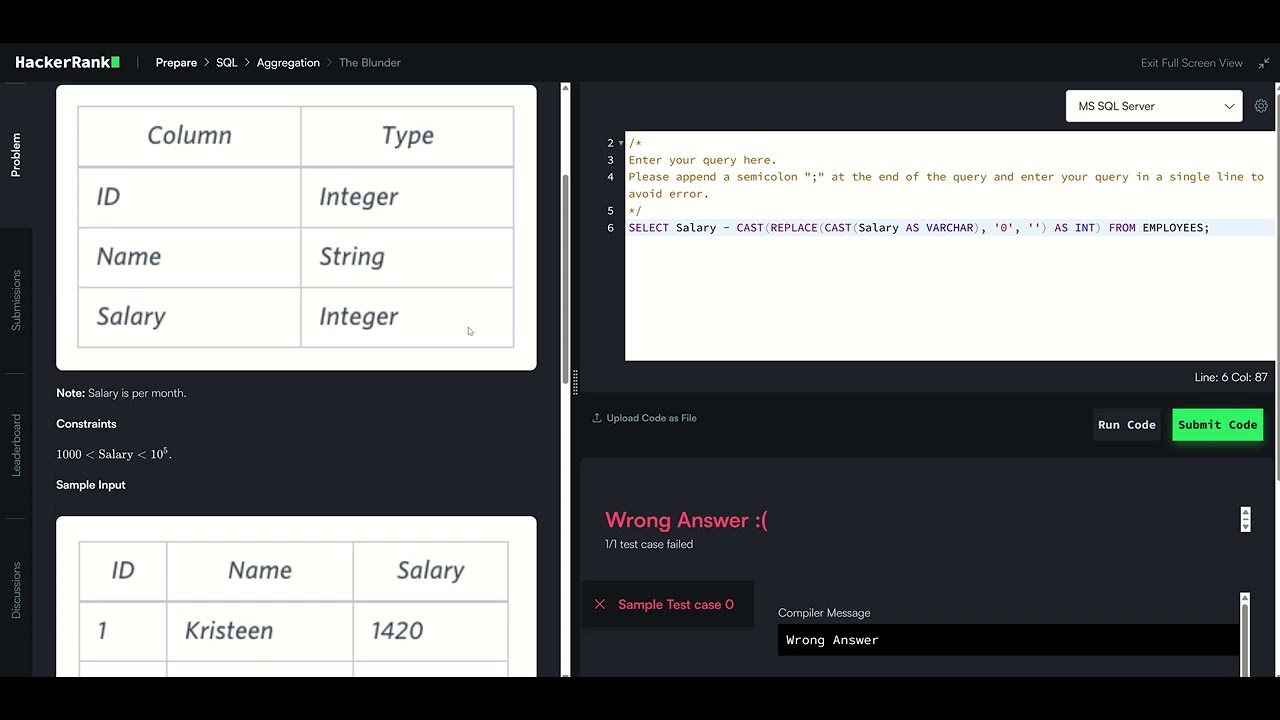Click the HackerRank logo
1280x720 pixels.
[67, 62]
